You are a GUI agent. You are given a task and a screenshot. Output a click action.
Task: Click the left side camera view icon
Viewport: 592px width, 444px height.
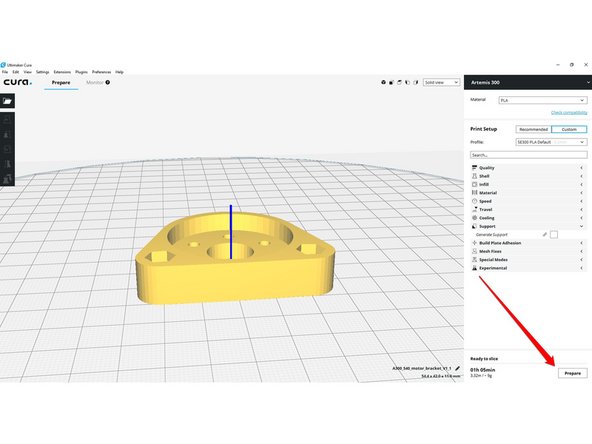407,82
